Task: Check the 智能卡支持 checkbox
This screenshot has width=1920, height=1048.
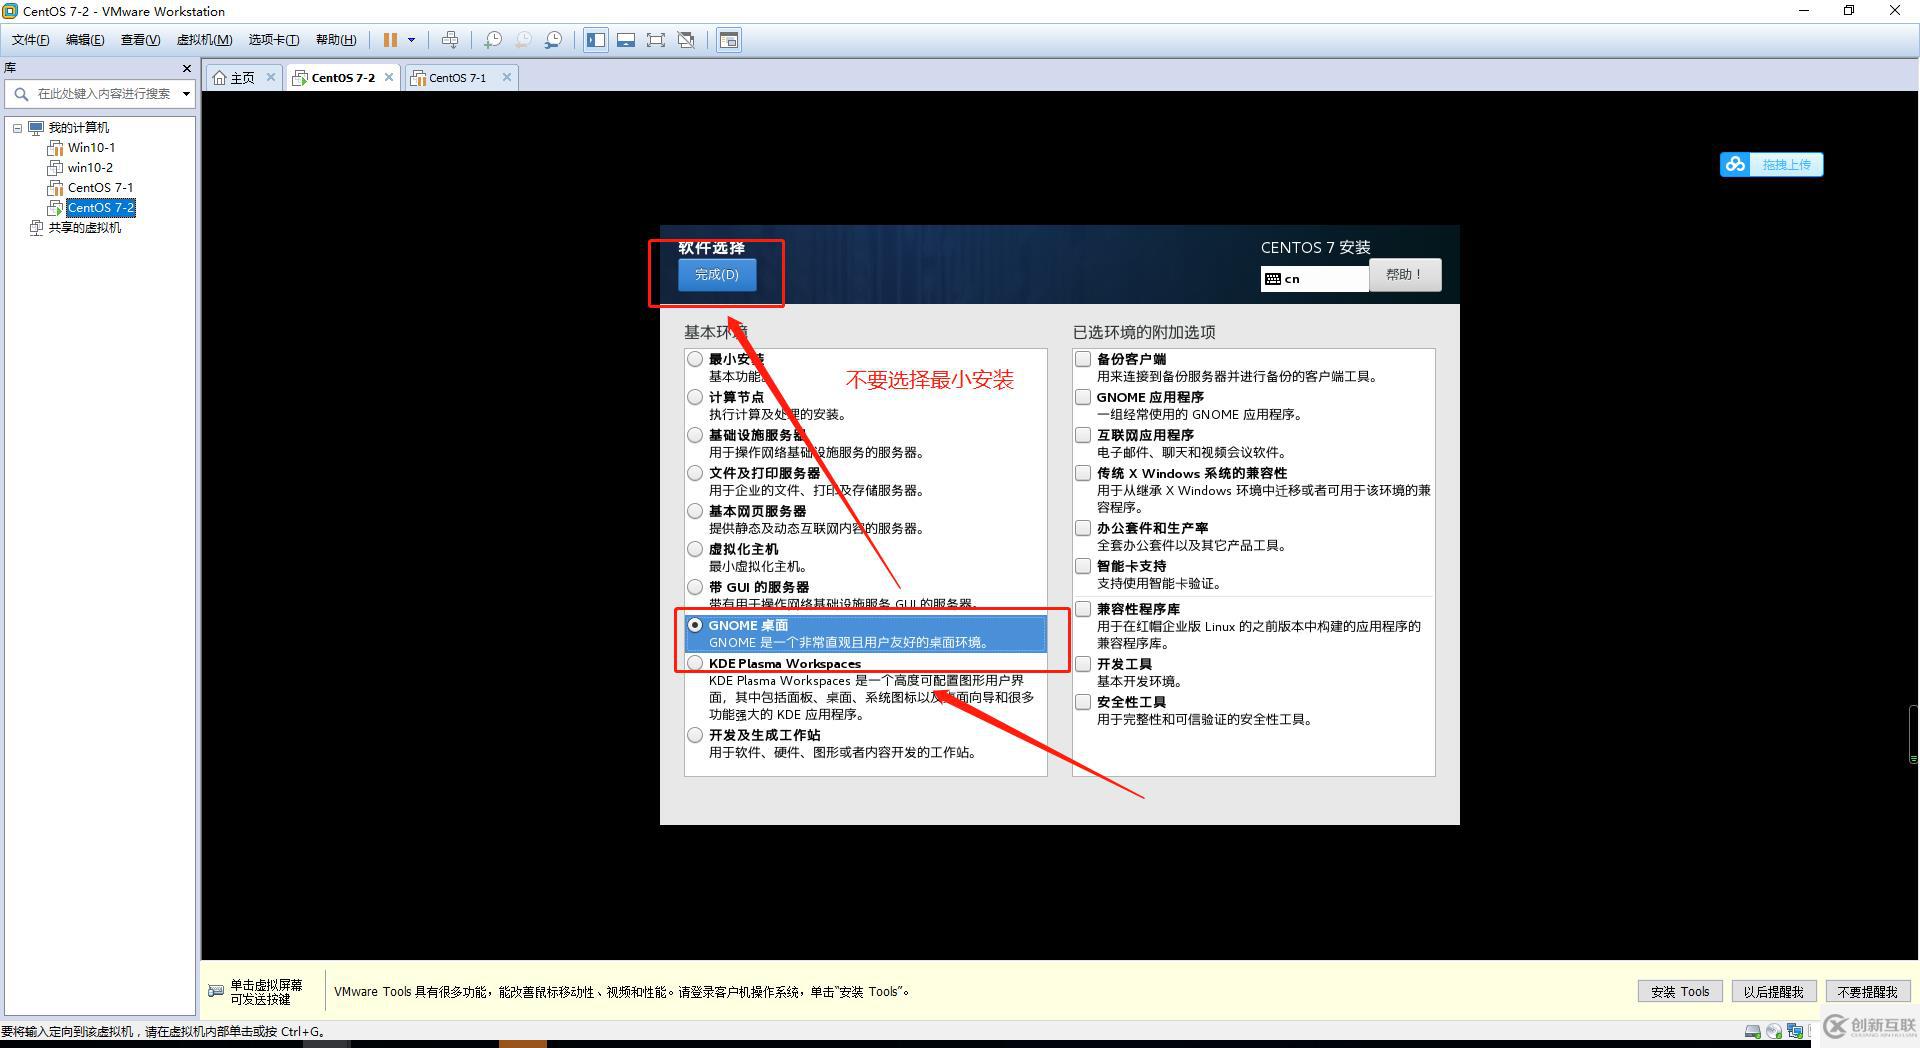Action: tap(1083, 566)
